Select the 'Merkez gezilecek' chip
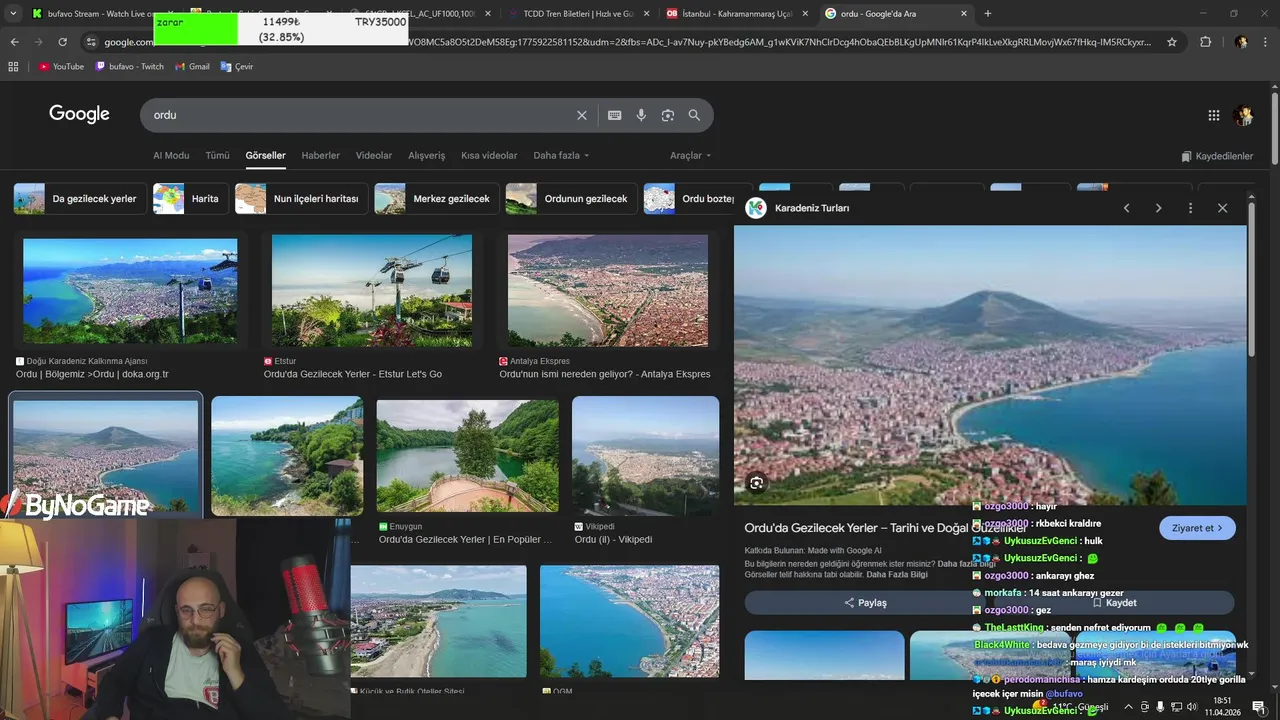The width and height of the screenshot is (1280, 720). click(436, 198)
